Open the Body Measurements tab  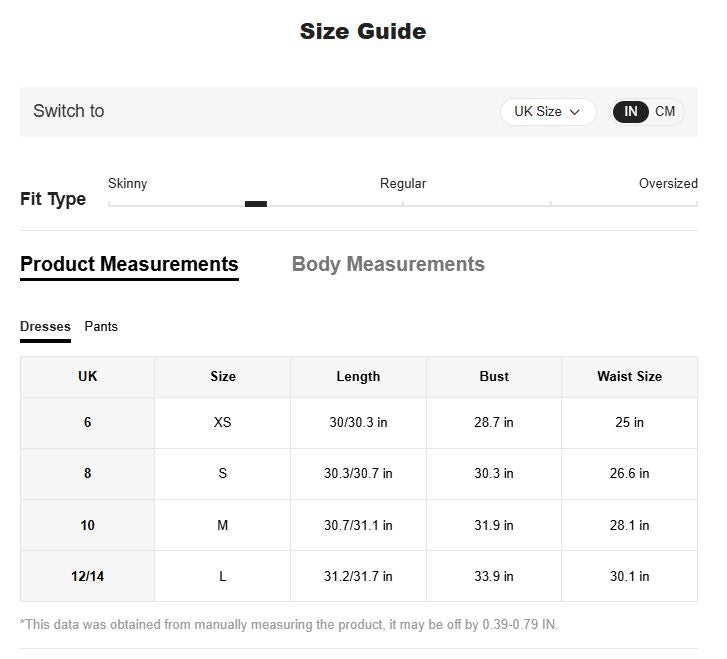[x=388, y=264]
